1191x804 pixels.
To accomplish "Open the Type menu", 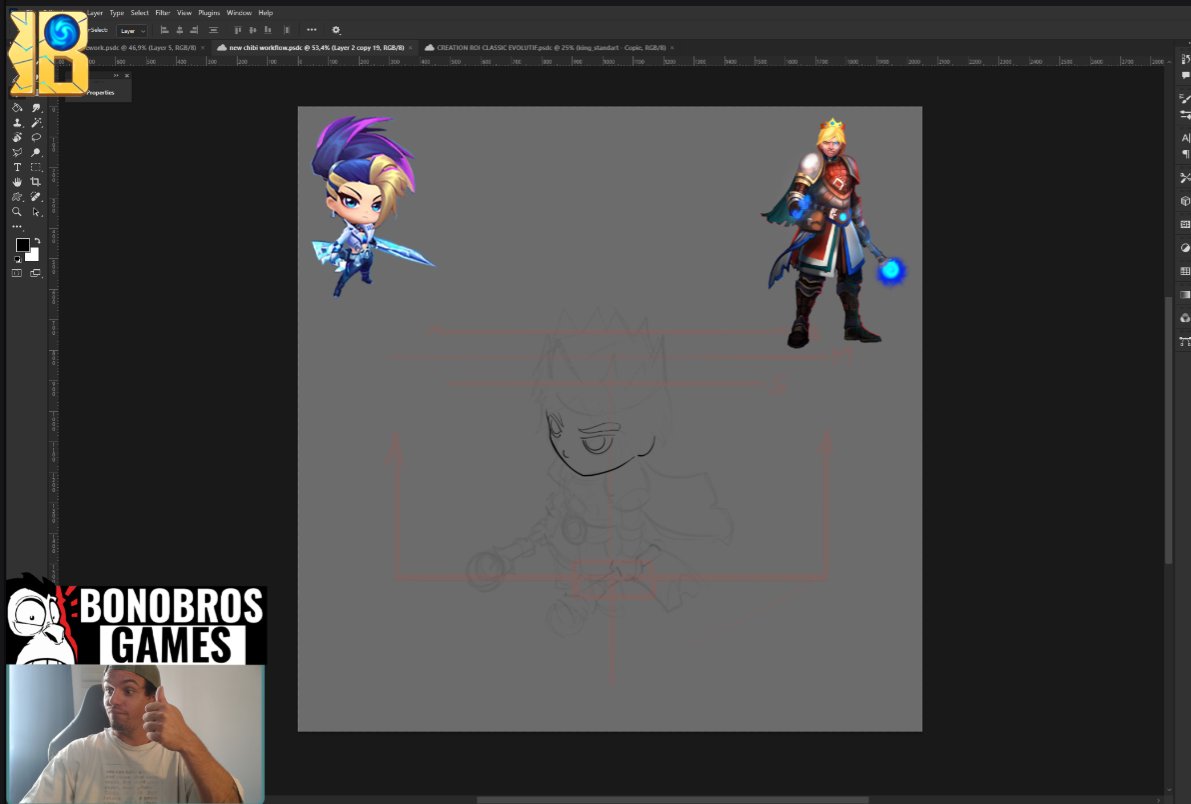I will (x=116, y=13).
